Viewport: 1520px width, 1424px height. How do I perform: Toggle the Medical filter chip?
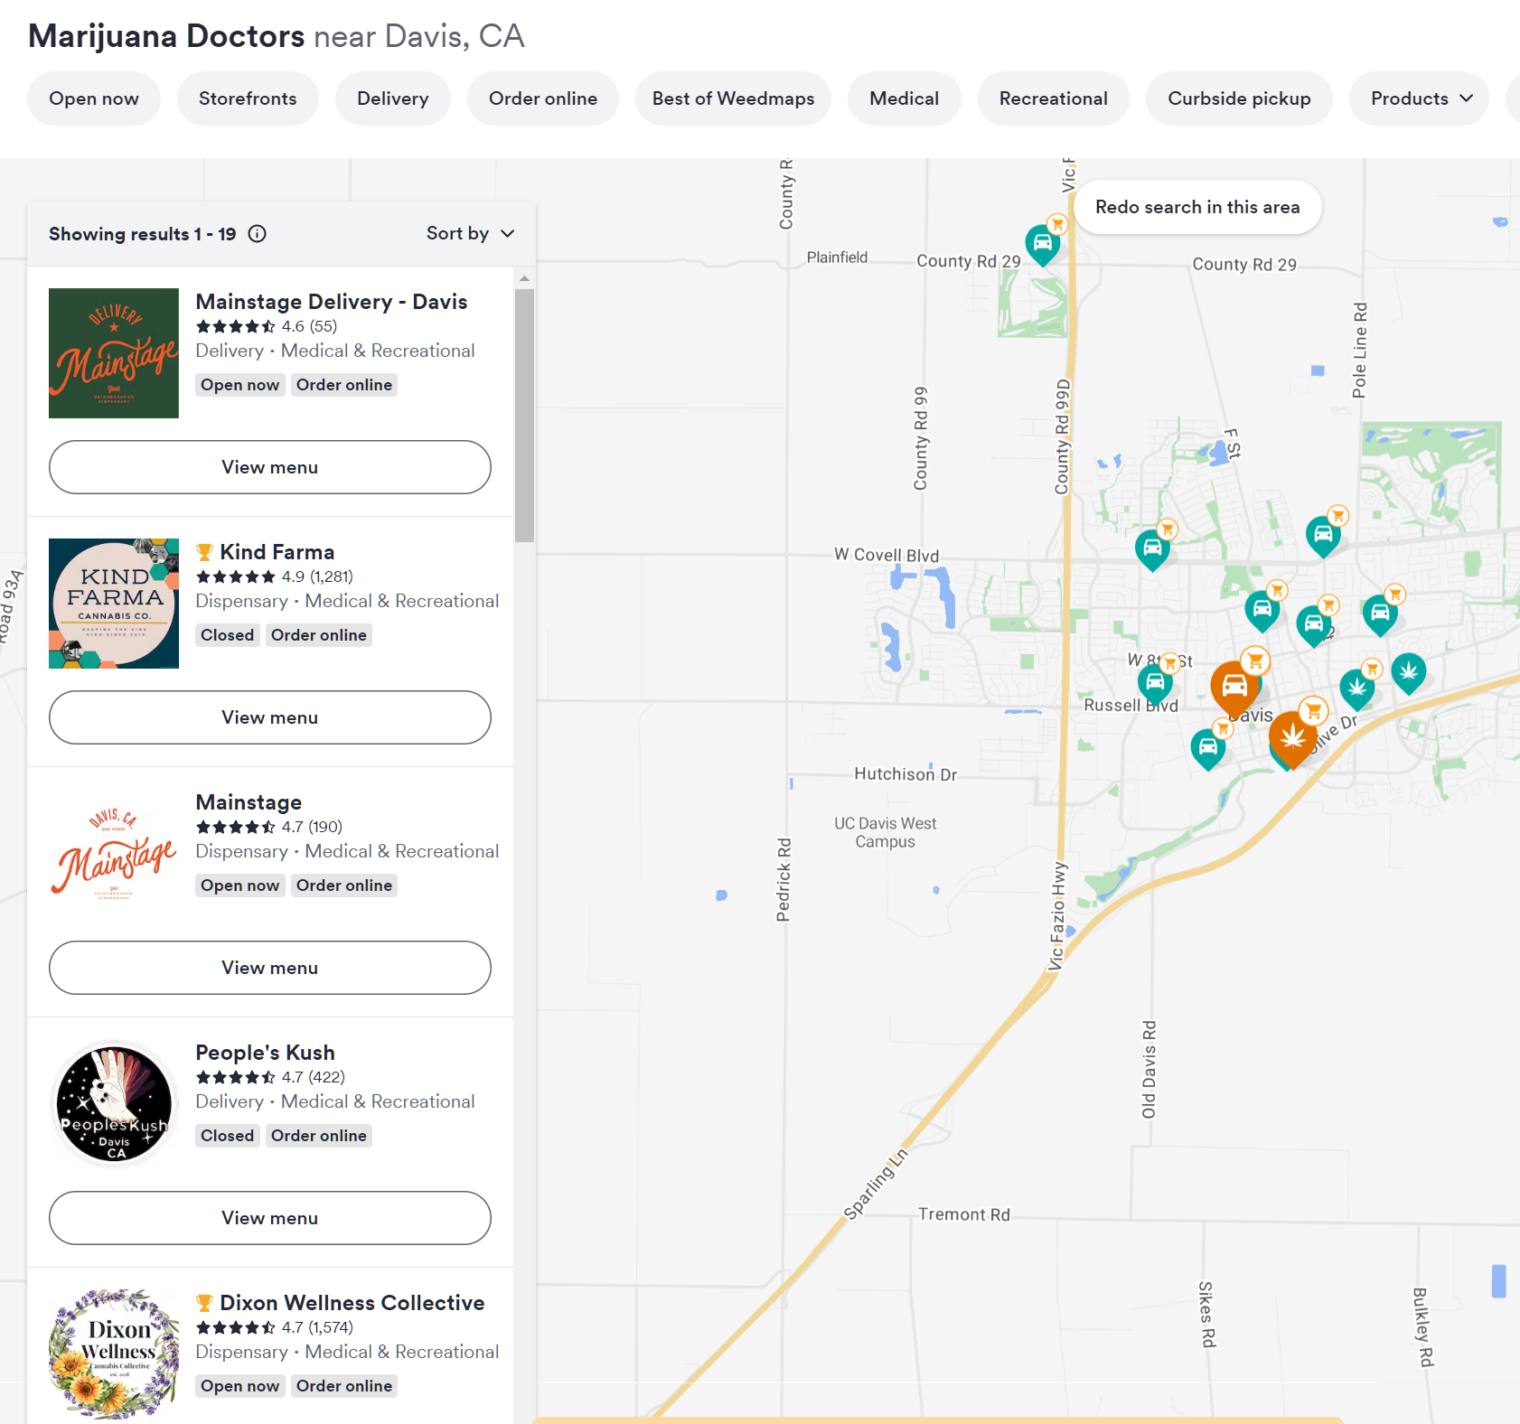(x=904, y=98)
